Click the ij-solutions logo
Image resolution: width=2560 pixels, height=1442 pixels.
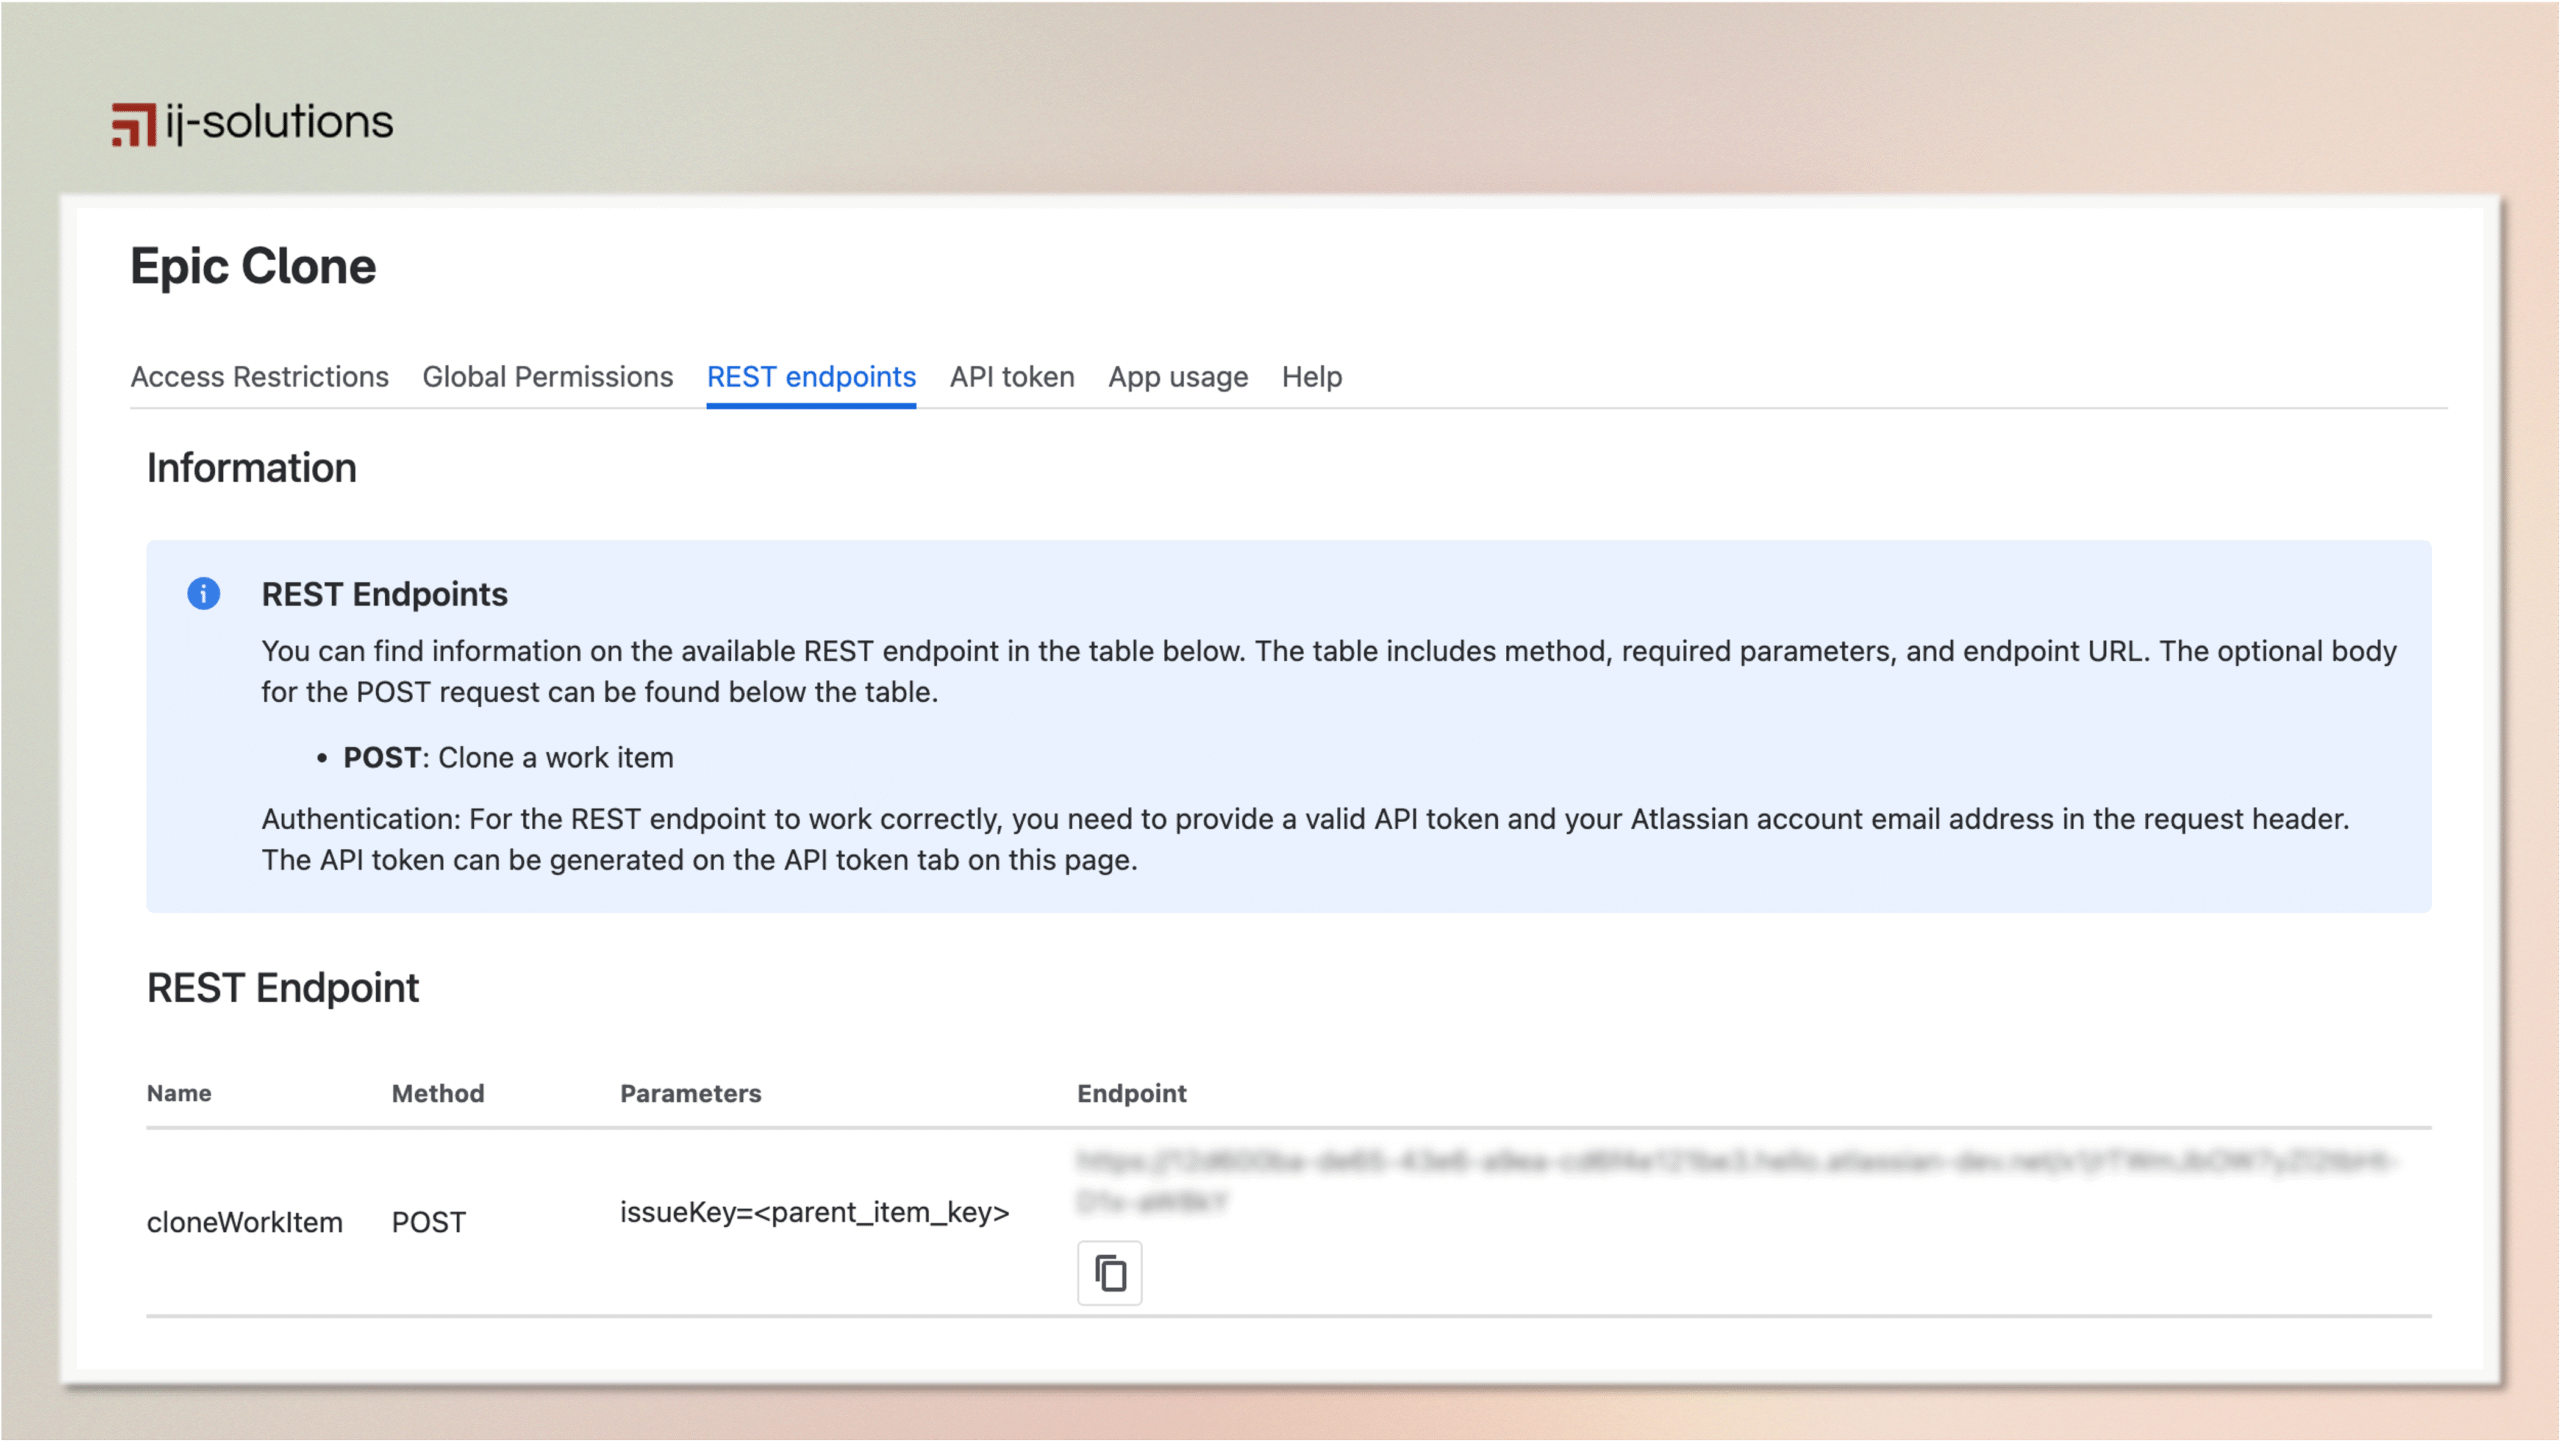252,123
